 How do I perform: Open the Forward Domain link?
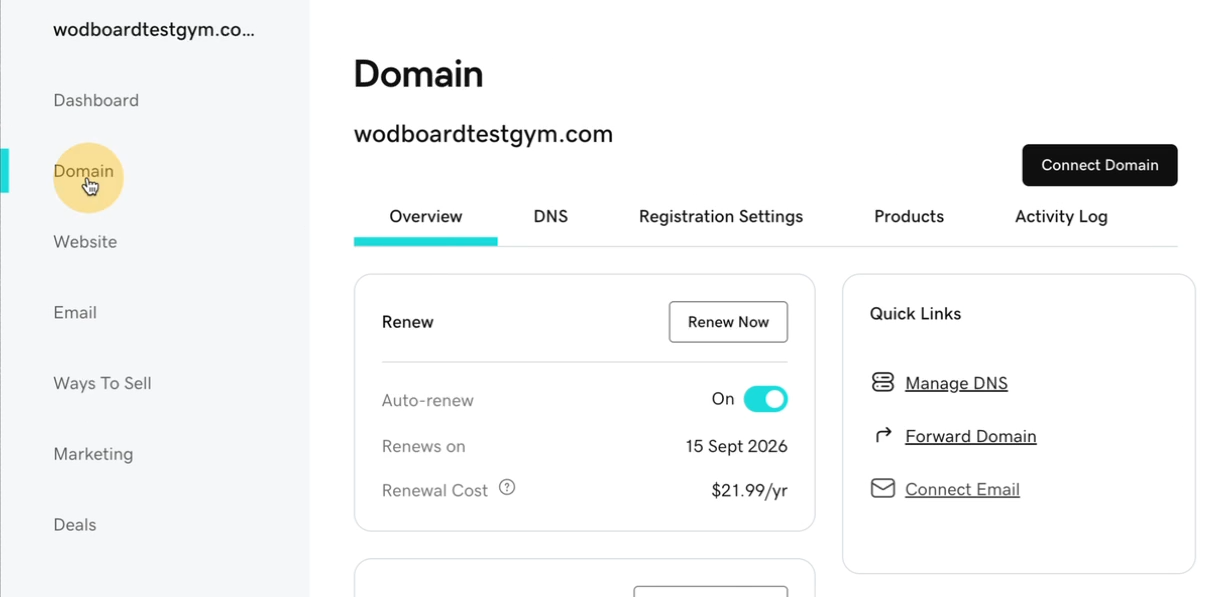970,436
